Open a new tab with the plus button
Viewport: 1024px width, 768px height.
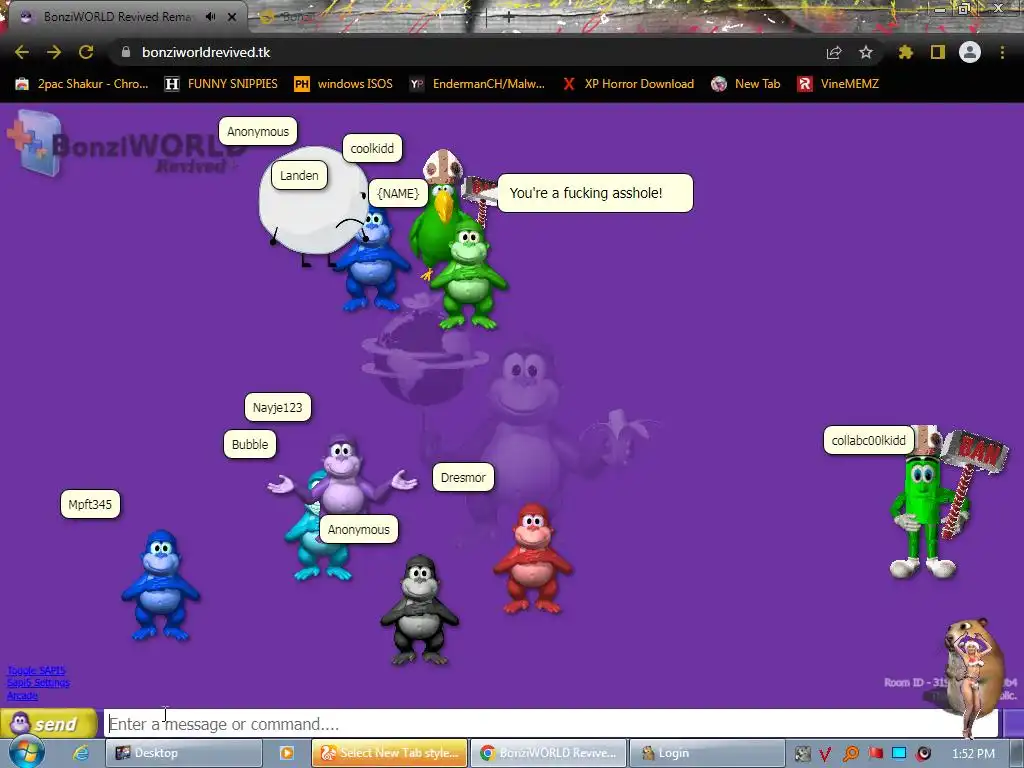click(x=509, y=18)
